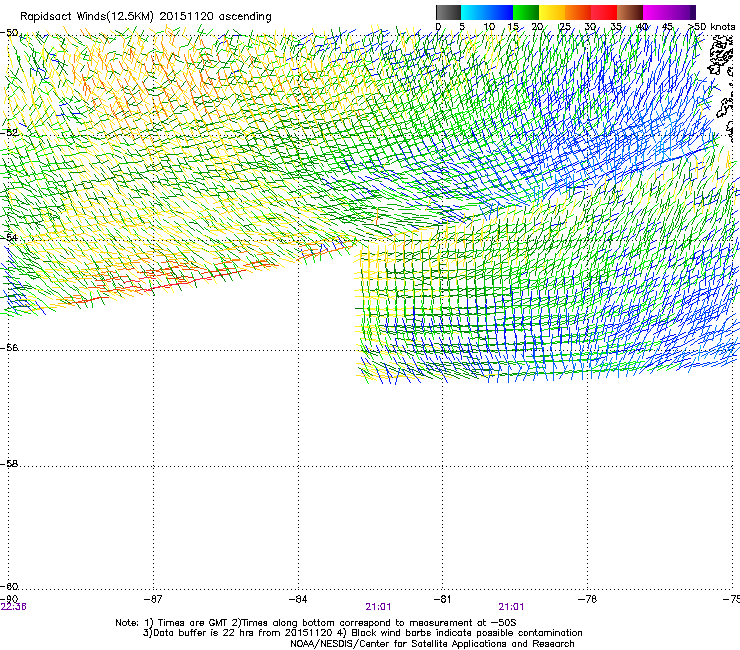Click the red wind barbs near -54 latitude

coord(160,282)
